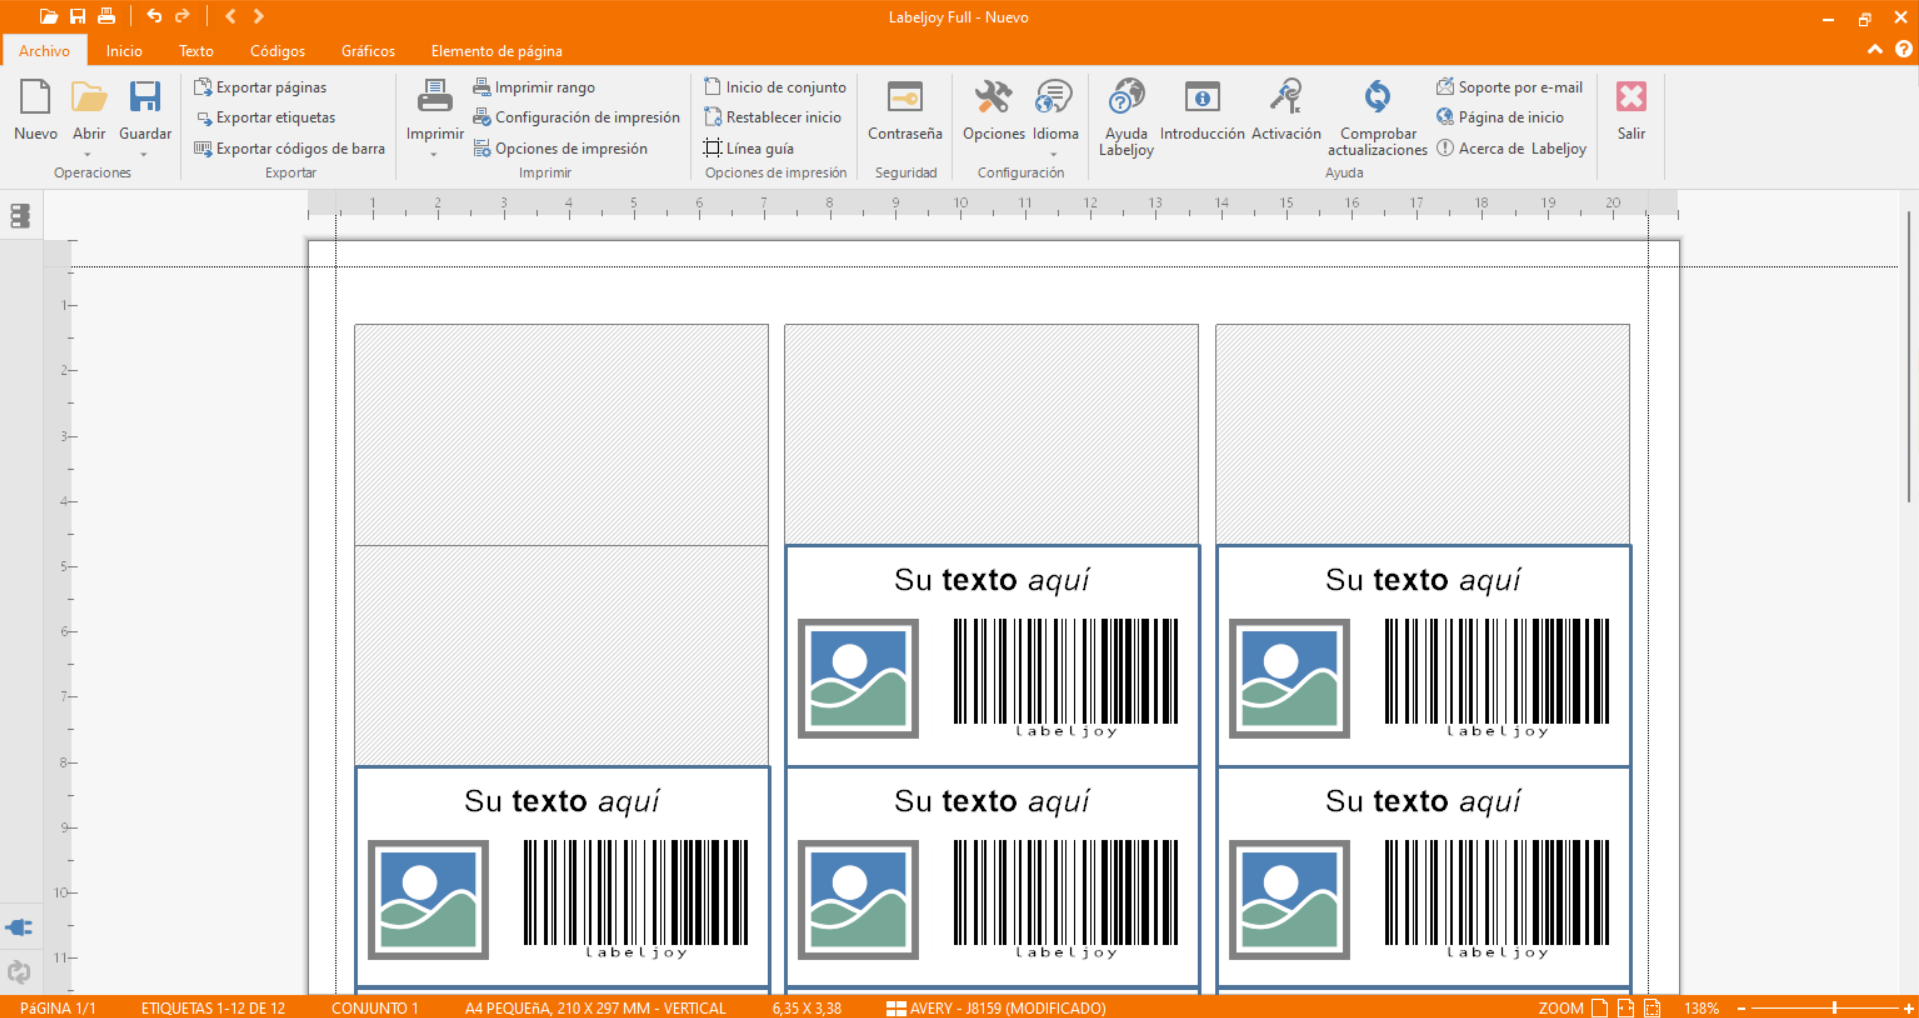Click the data connection plug icon
The width and height of the screenshot is (1919, 1018).
(19, 927)
